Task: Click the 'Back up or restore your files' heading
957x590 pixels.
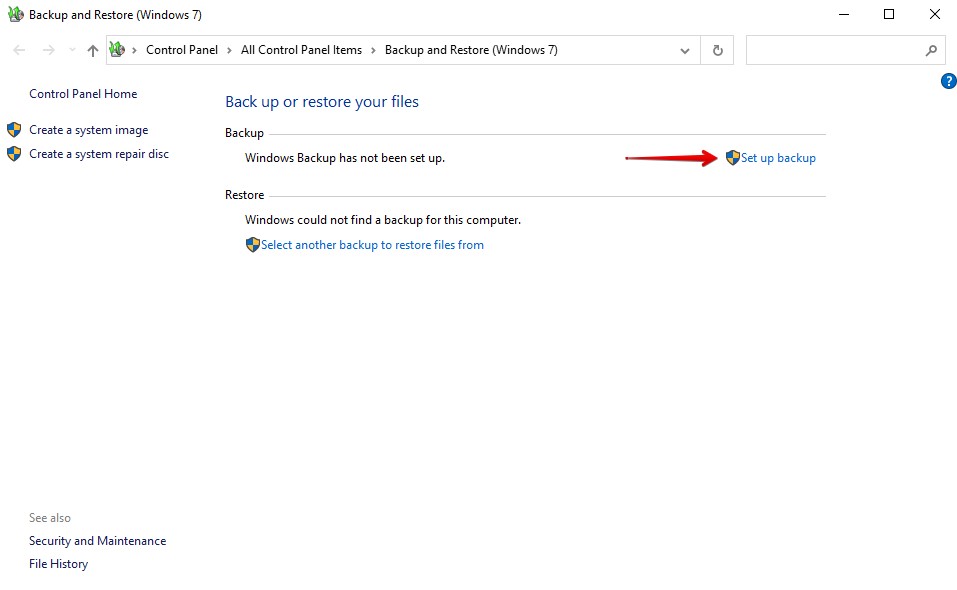Action: [322, 102]
